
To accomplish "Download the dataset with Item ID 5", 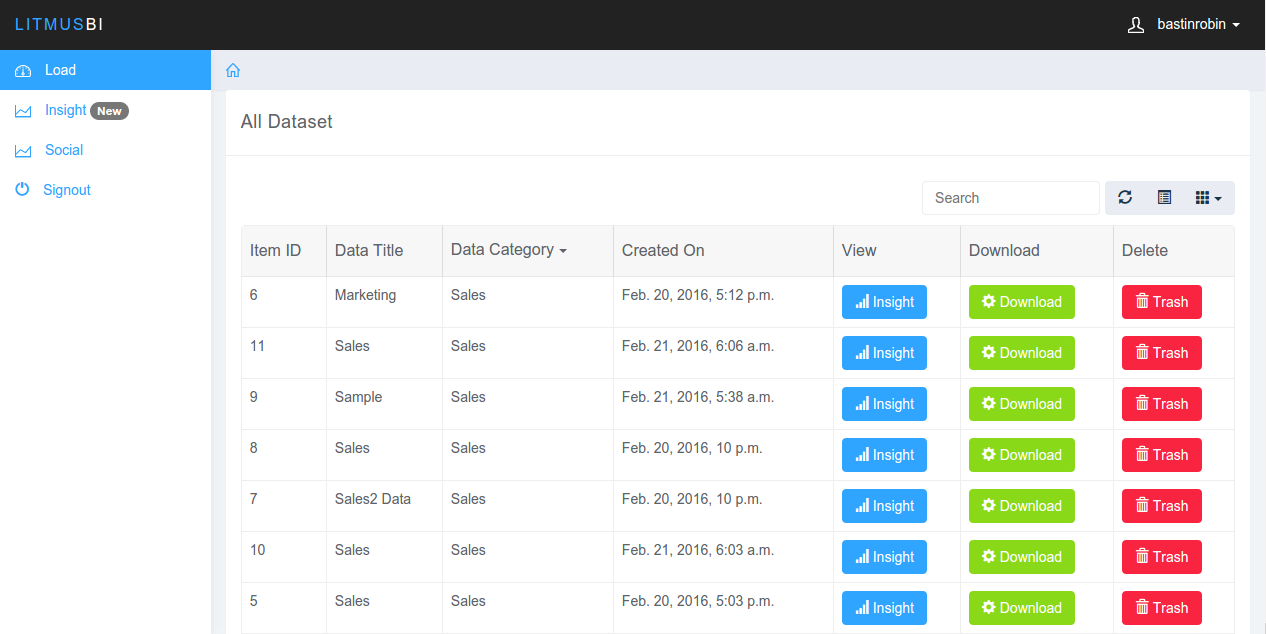I will [1021, 608].
